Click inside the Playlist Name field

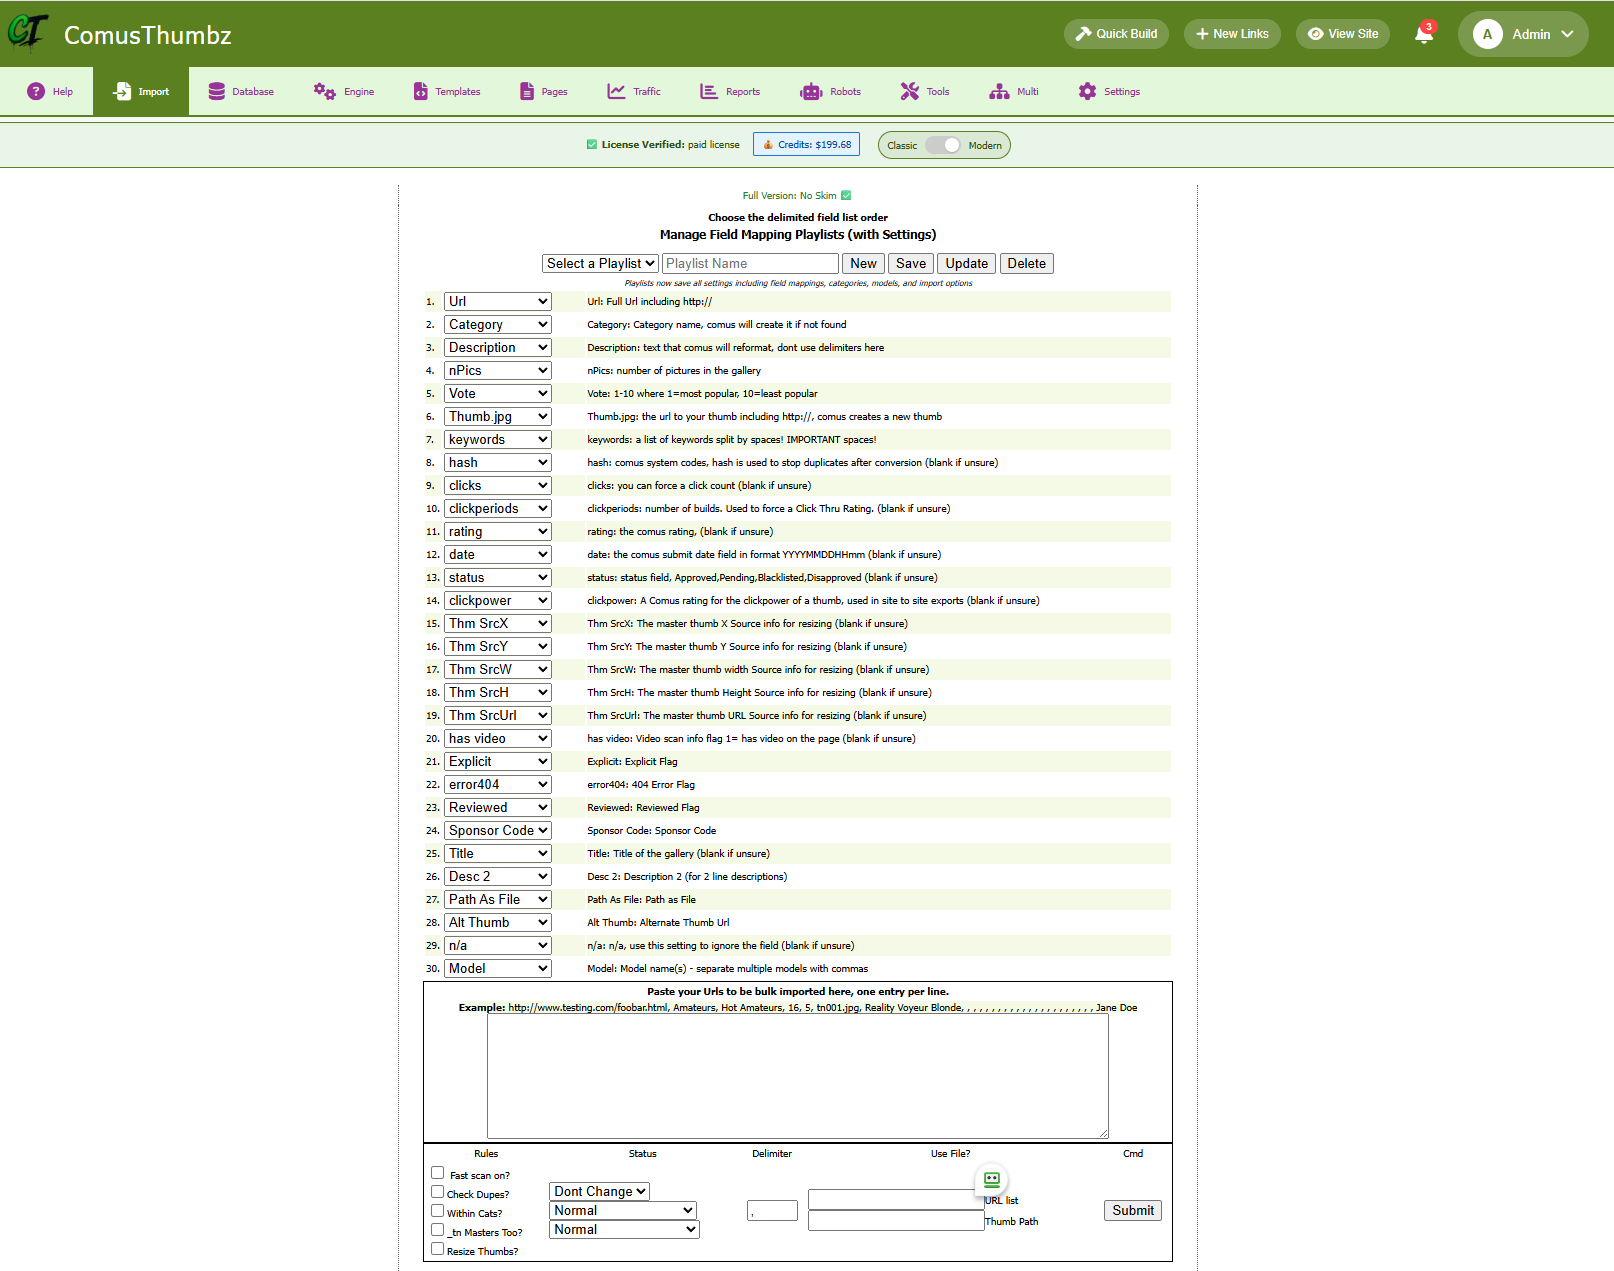pyautogui.click(x=750, y=263)
